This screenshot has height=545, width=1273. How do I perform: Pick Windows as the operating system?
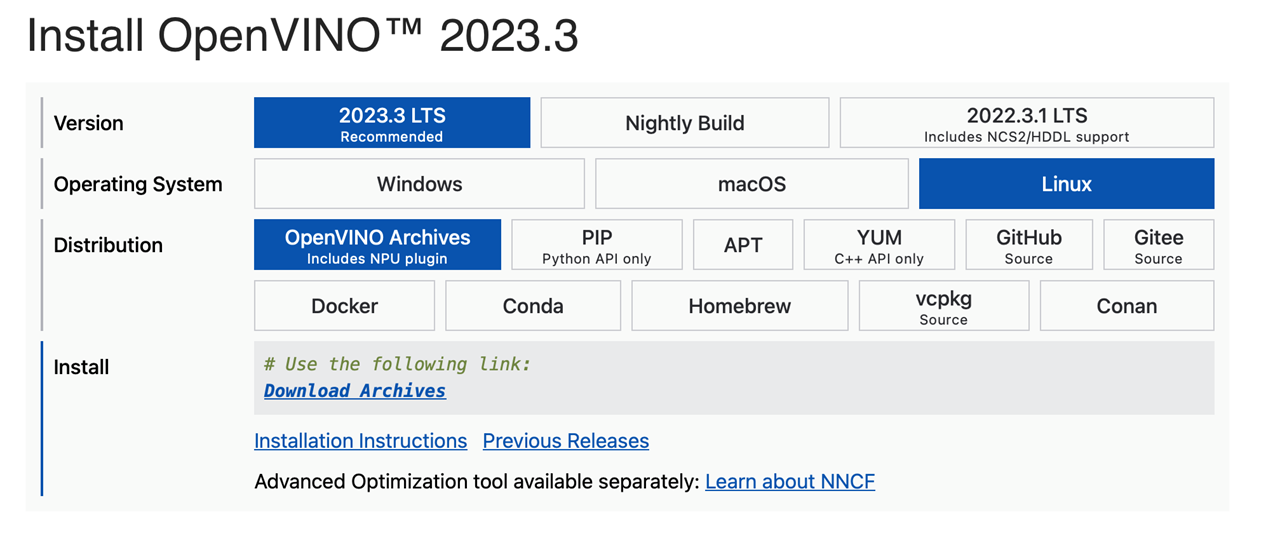click(x=419, y=184)
